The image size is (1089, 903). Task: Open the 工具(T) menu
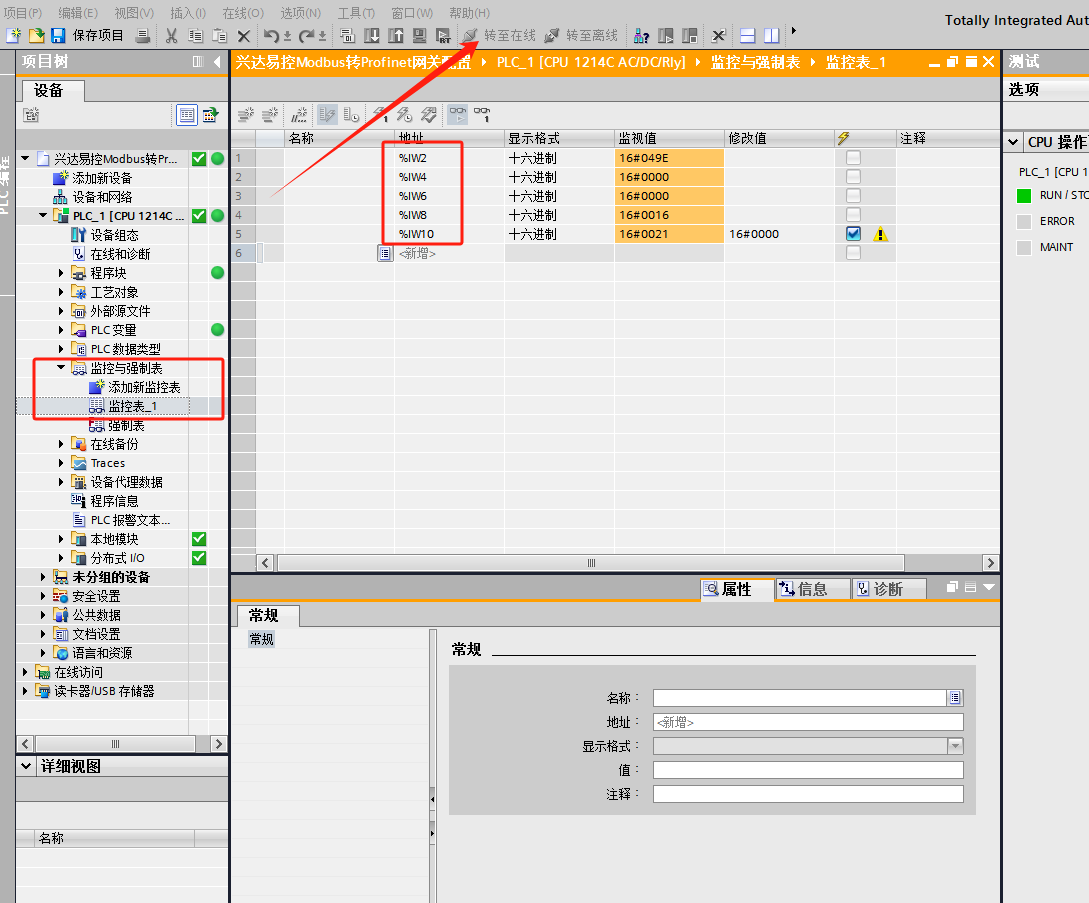click(356, 13)
